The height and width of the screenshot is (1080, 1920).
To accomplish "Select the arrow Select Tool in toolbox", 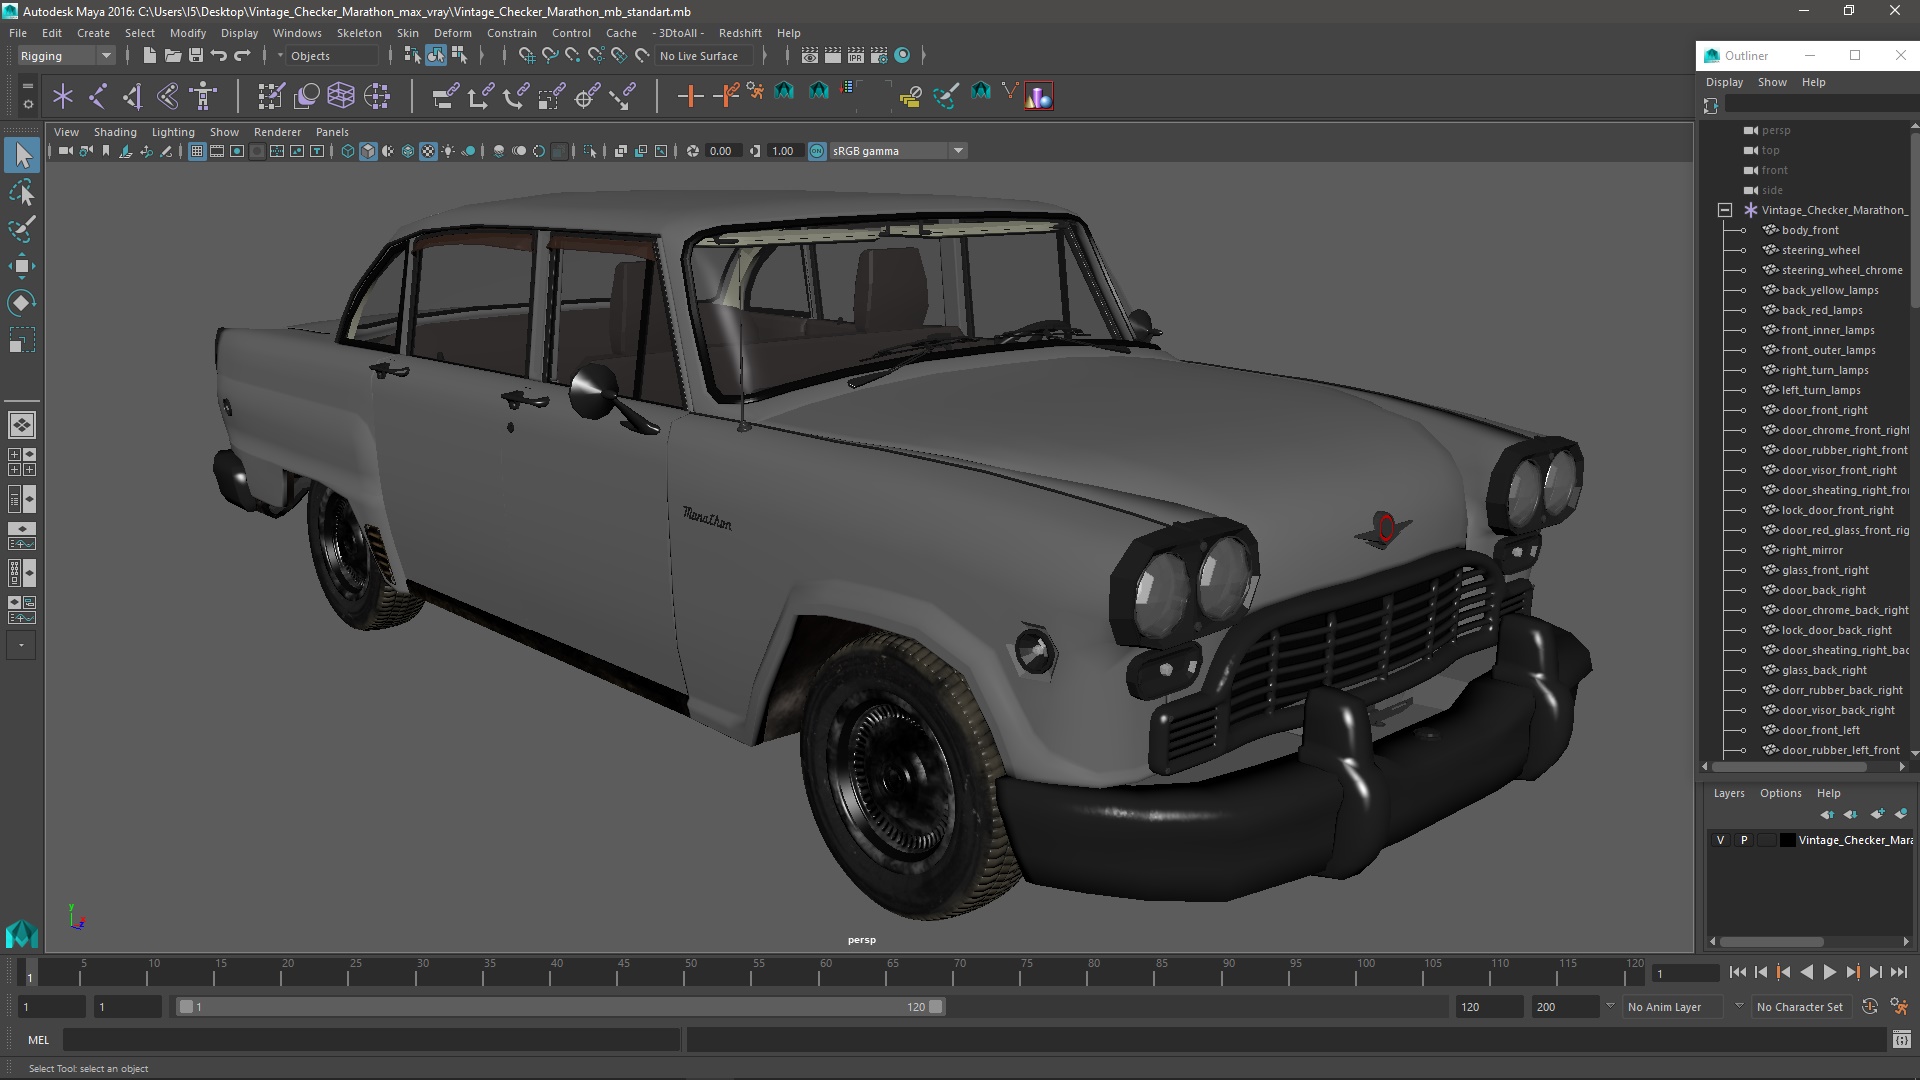I will point(22,155).
